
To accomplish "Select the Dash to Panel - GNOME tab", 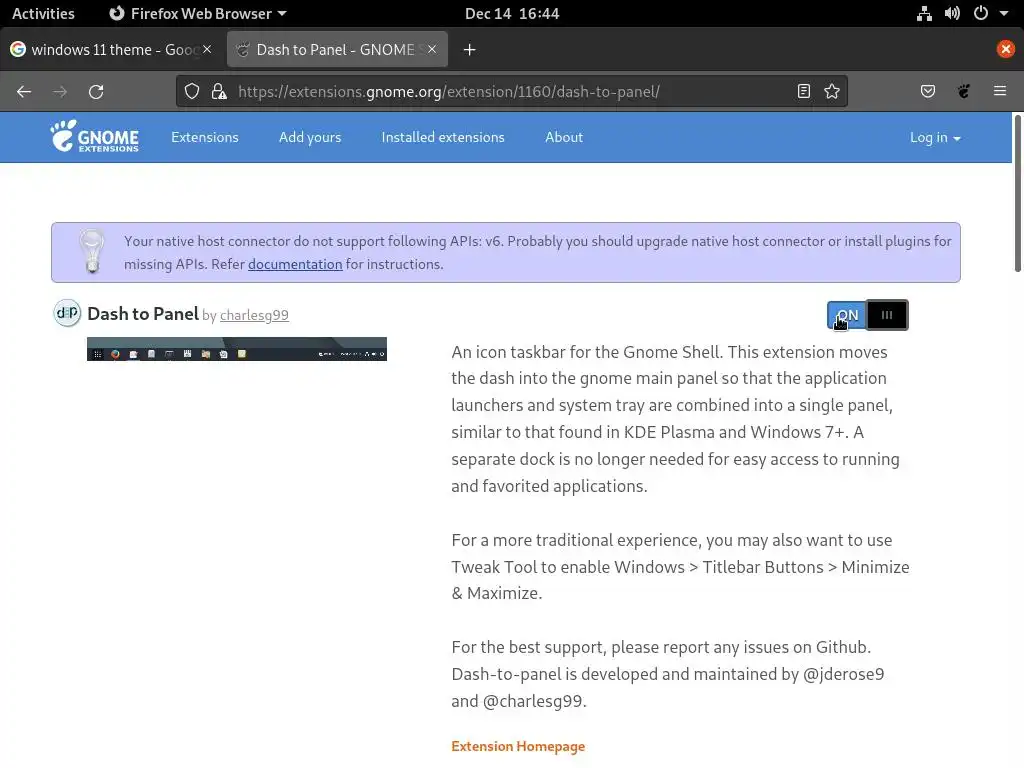I will click(x=337, y=50).
